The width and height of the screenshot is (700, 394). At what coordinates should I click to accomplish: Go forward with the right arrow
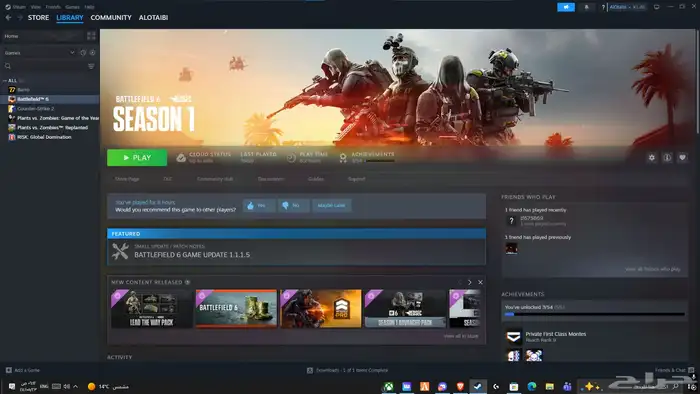[x=20, y=17]
